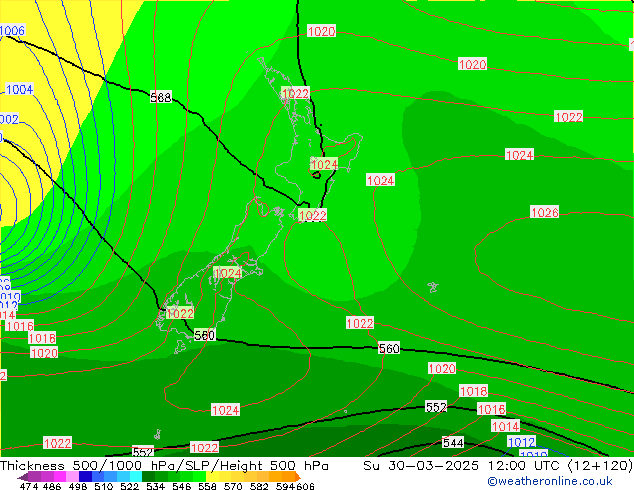This screenshot has width=634, height=490.
Task: Click the legend value '546'
Action: [181, 486]
